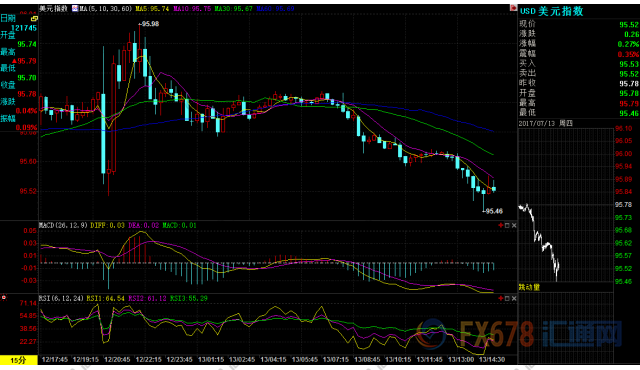Maximize the RSI indicator panel
Viewport: 640px width, 370px height.
tap(507, 298)
